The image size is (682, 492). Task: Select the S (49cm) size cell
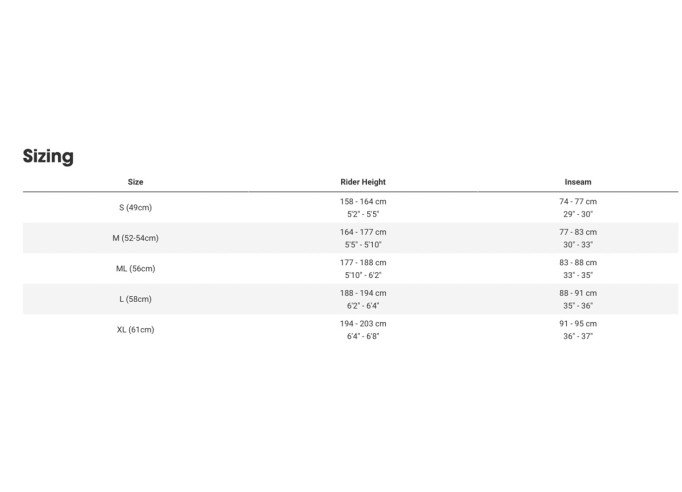[x=136, y=207]
